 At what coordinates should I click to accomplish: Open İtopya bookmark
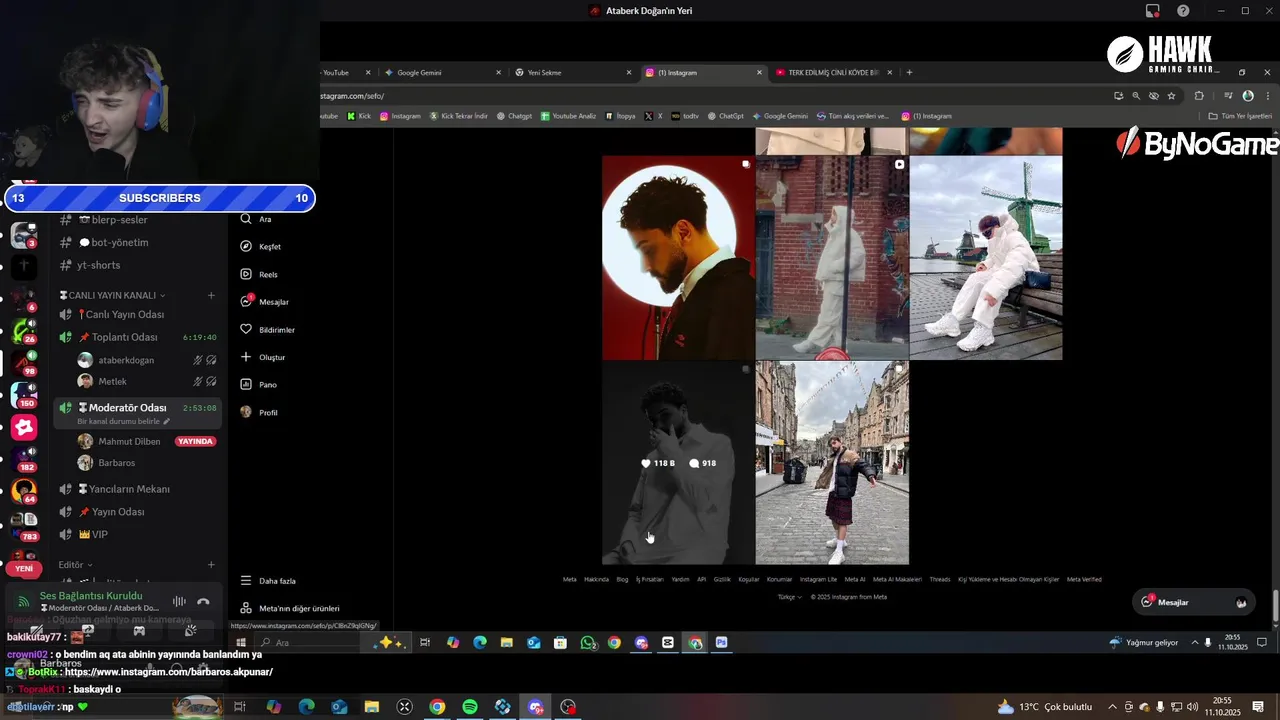tap(620, 116)
